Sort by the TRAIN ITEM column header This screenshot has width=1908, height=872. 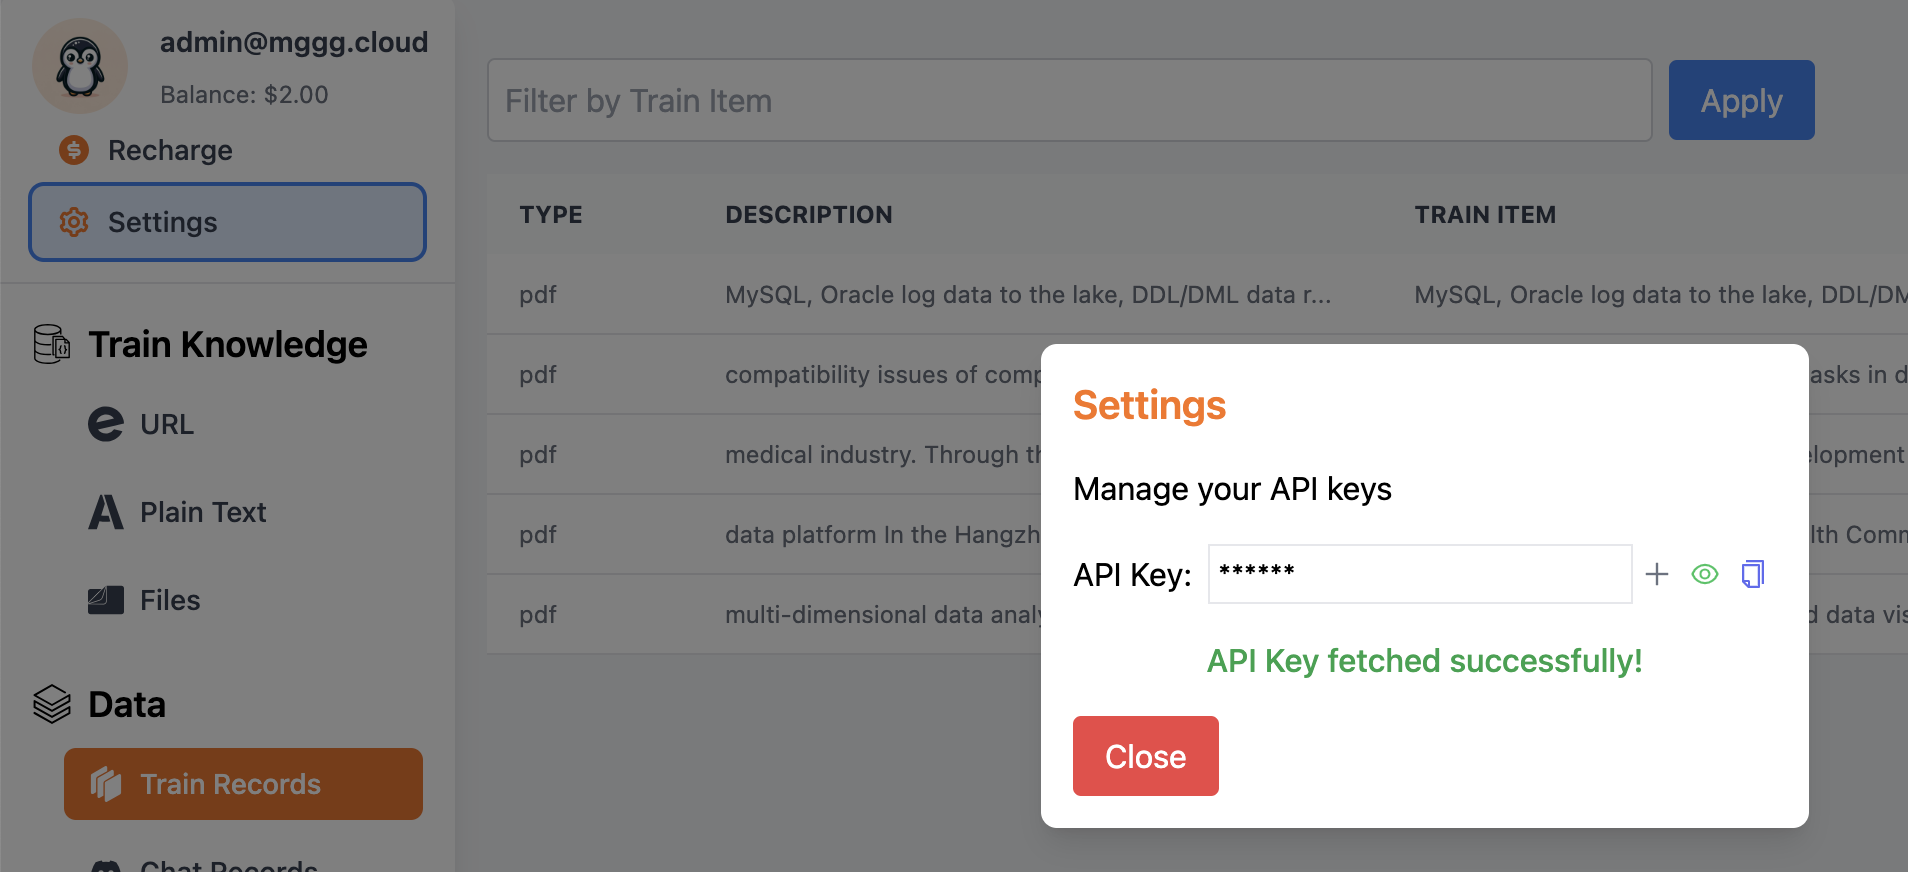[1485, 214]
